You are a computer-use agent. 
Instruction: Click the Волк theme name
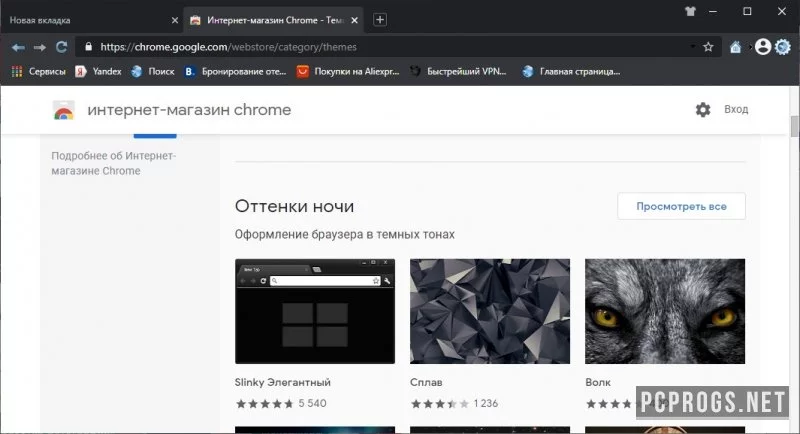[x=598, y=382]
